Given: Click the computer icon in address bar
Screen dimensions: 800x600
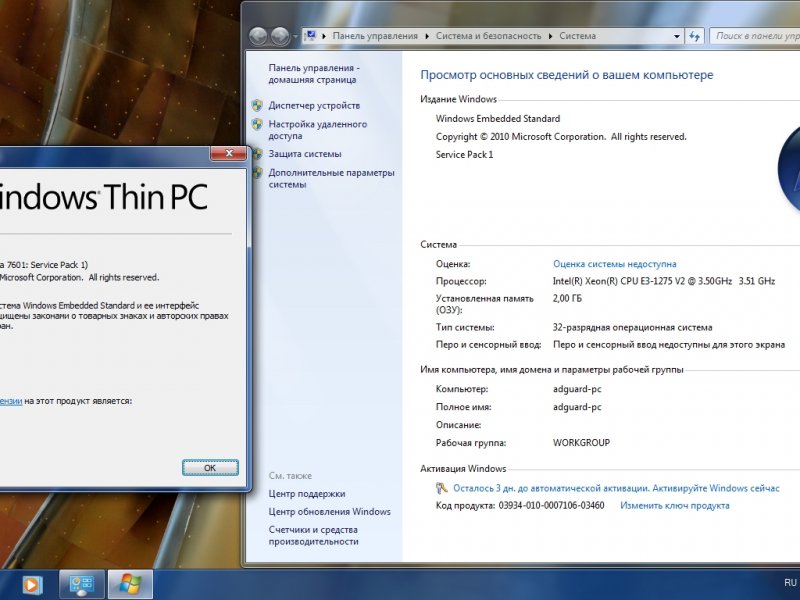Looking at the screenshot, I should coord(310,36).
